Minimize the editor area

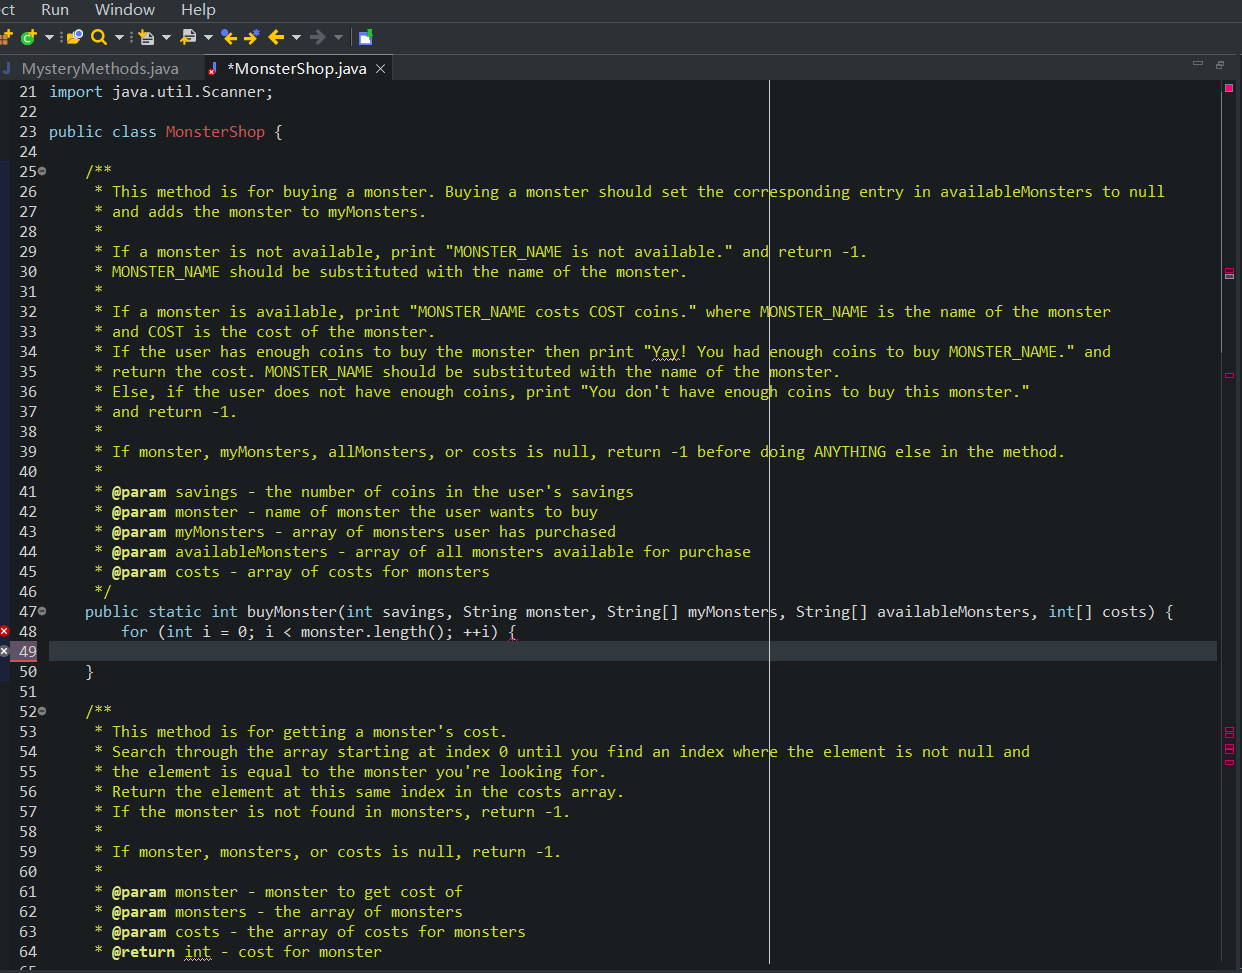(x=1198, y=64)
